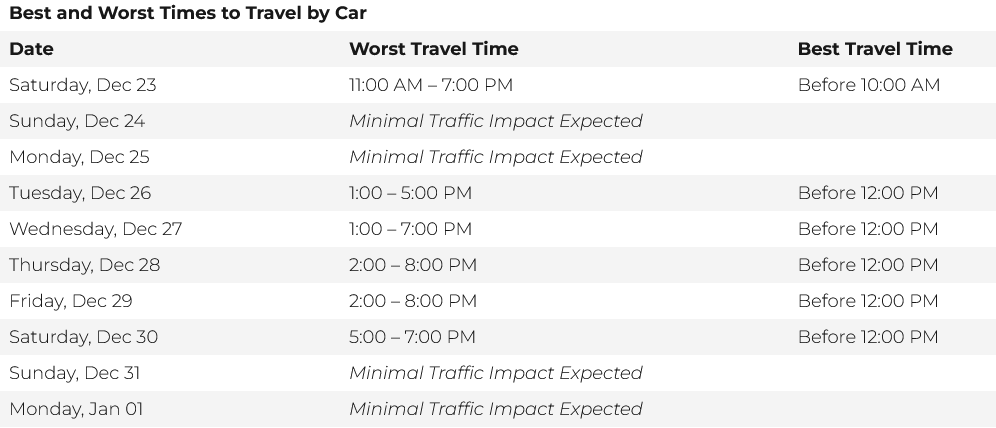The image size is (996, 428).
Task: Click Minimal Traffic Impact text for Monday, Jan 01
Action: 495,409
